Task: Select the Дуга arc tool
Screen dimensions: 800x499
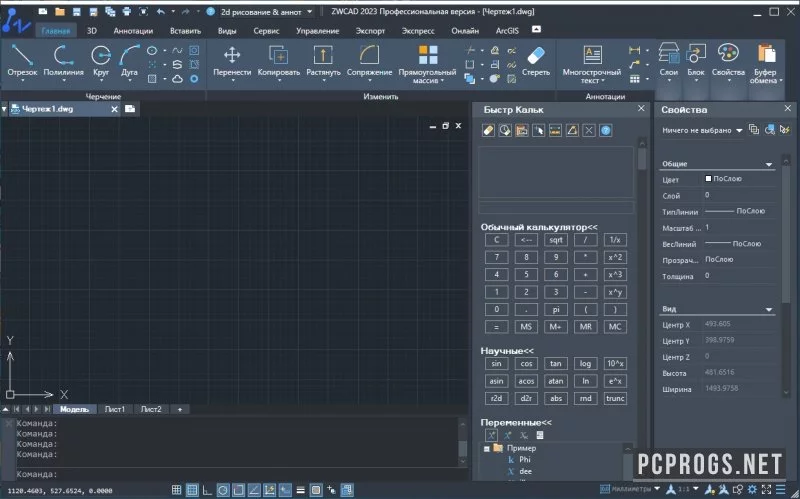Action: coord(130,61)
